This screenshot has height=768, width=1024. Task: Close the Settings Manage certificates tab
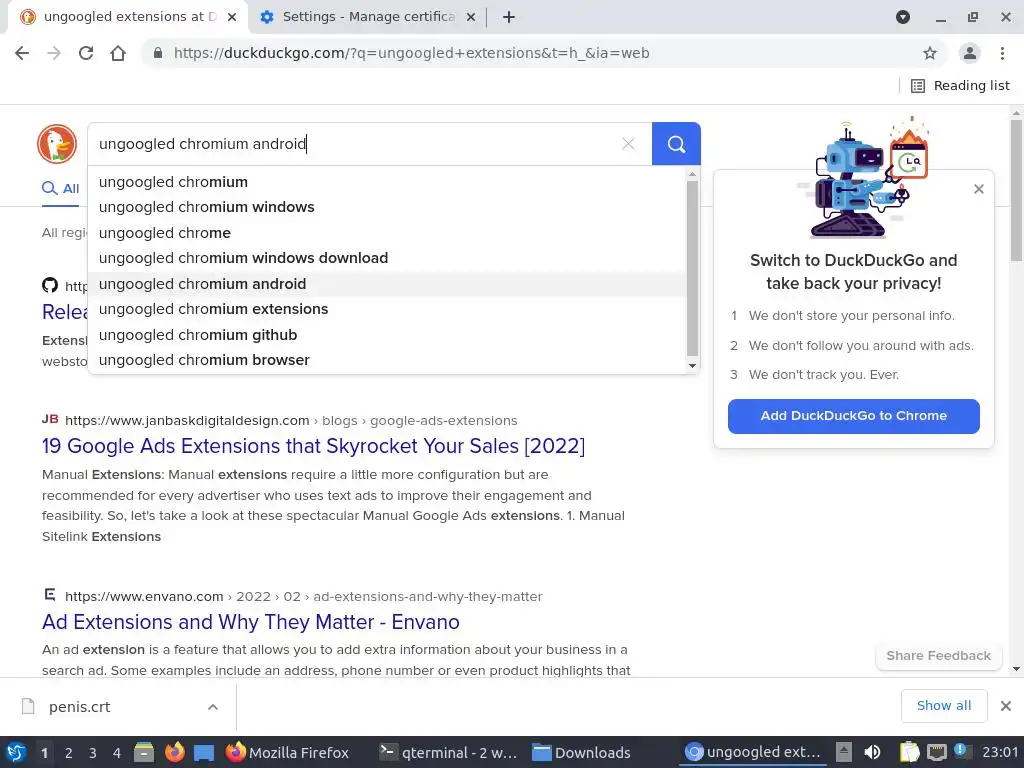(471, 17)
